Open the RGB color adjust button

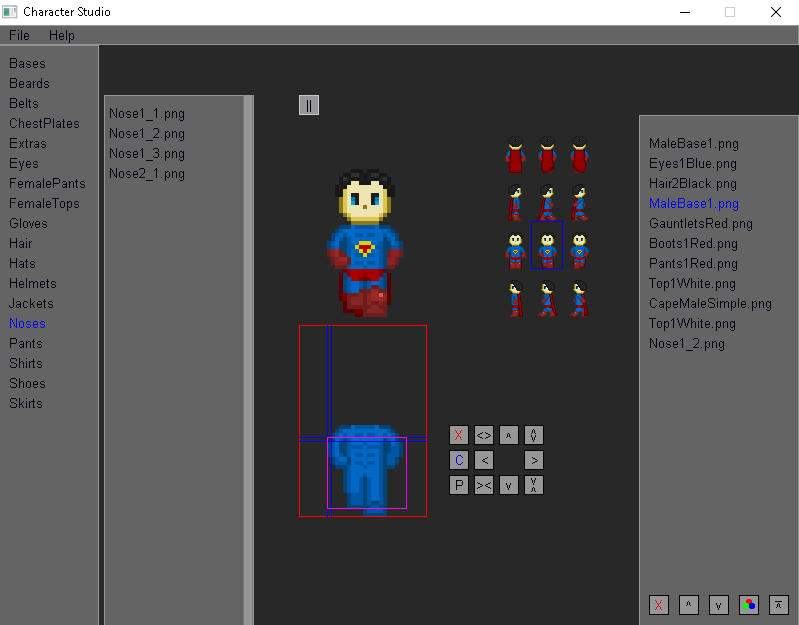(749, 605)
